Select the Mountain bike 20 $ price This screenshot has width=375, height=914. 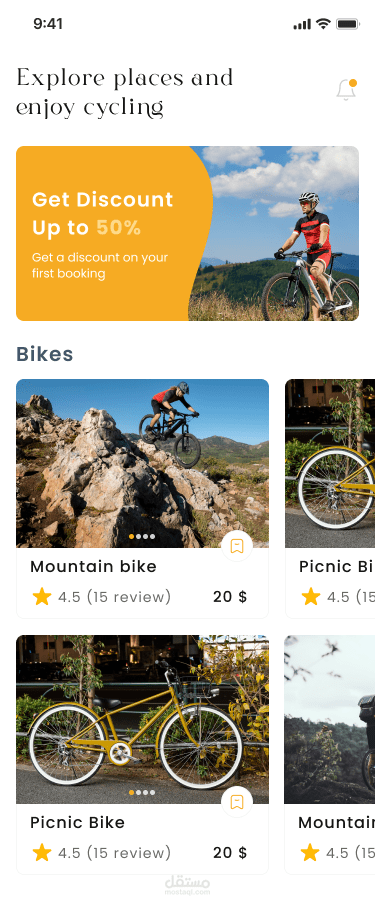click(x=230, y=596)
